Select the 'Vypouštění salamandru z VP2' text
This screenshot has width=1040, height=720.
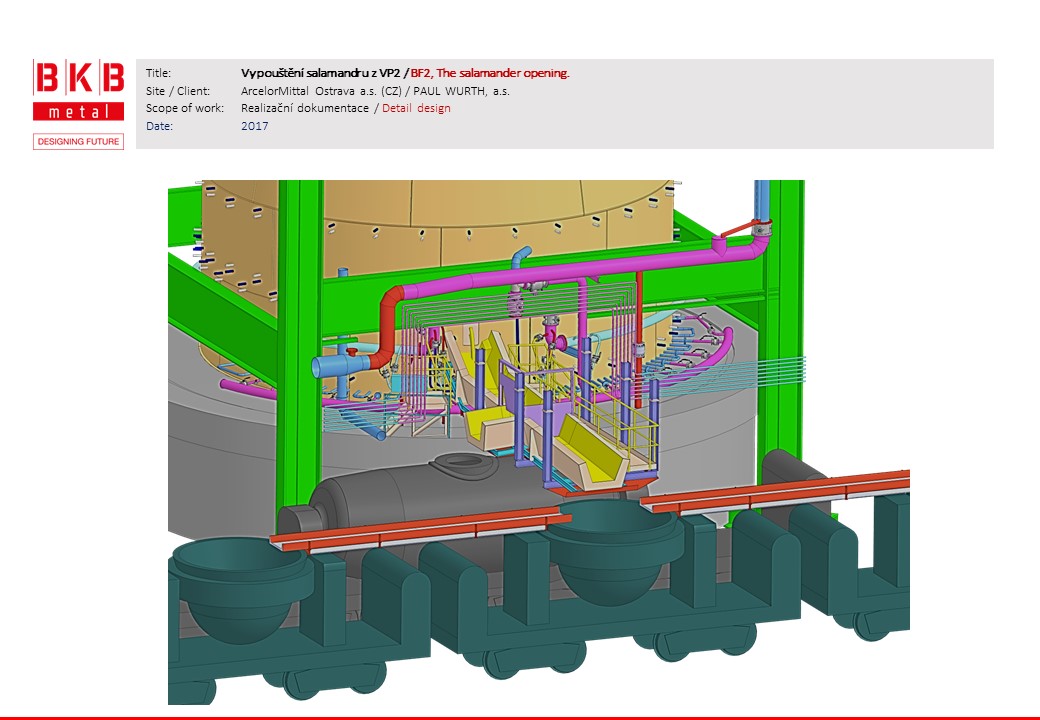click(x=320, y=73)
